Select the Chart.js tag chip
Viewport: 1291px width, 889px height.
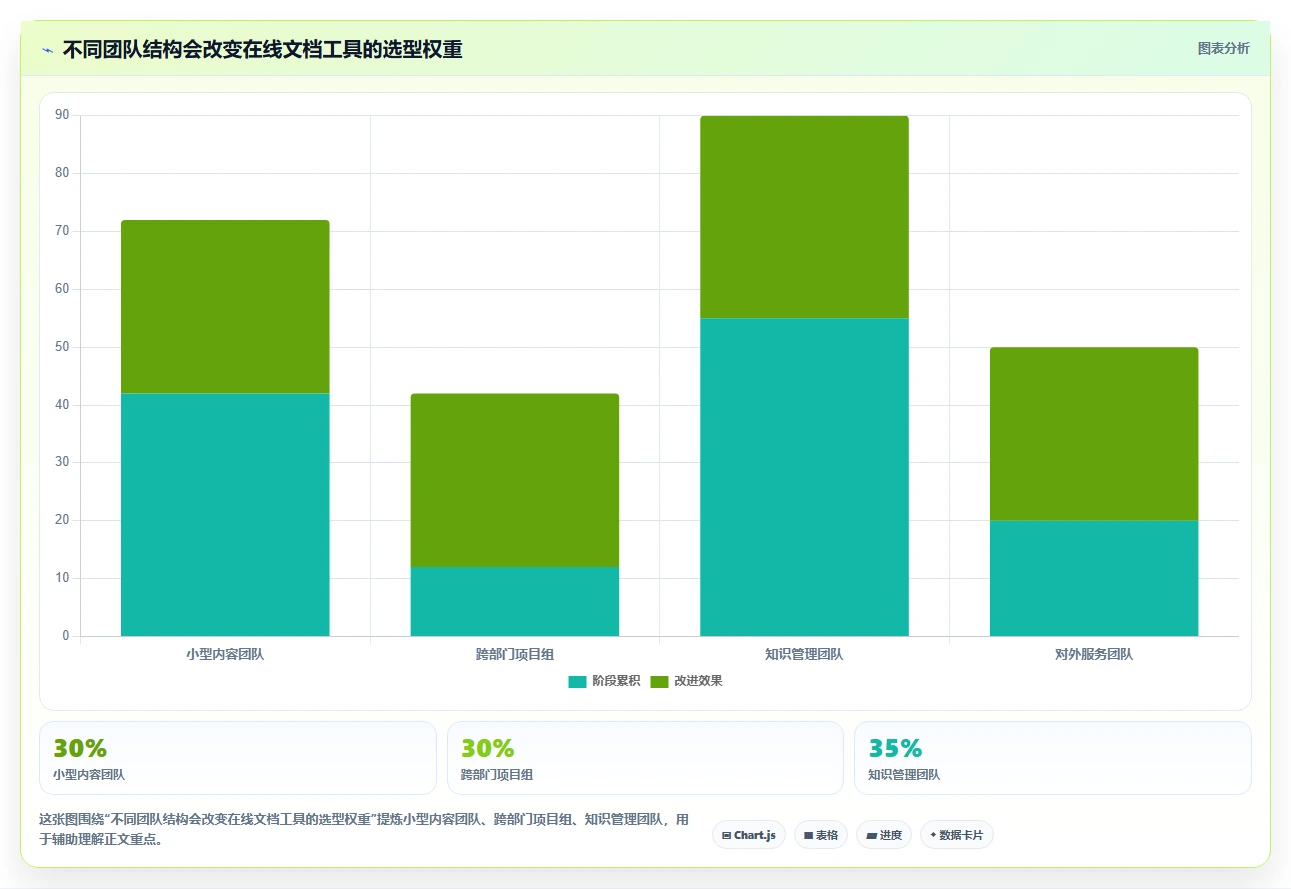coord(749,835)
